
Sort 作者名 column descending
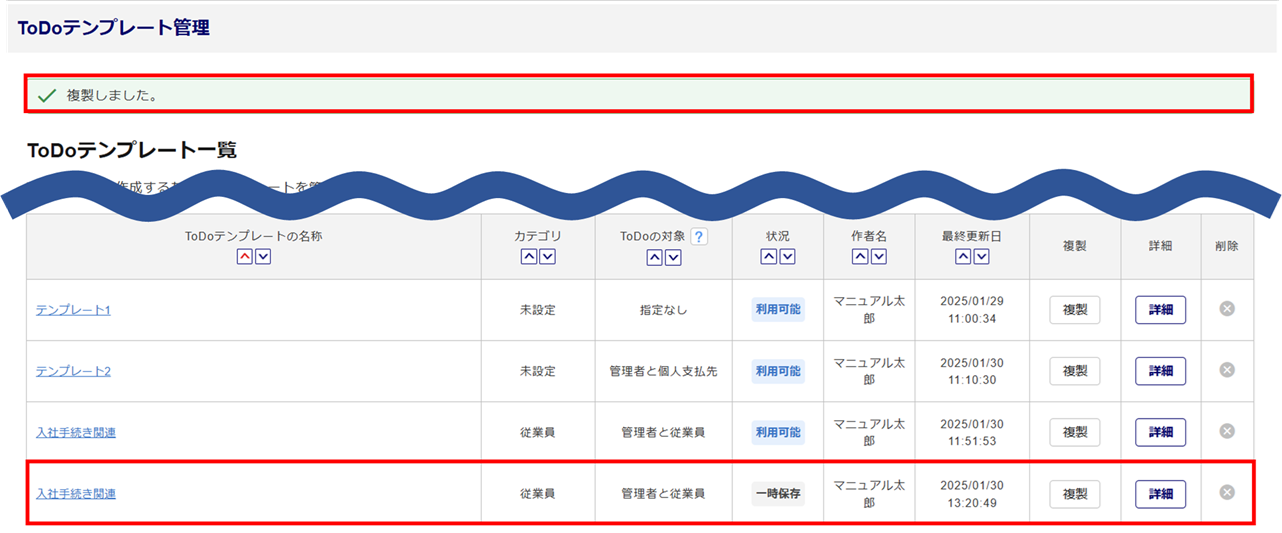click(x=878, y=257)
